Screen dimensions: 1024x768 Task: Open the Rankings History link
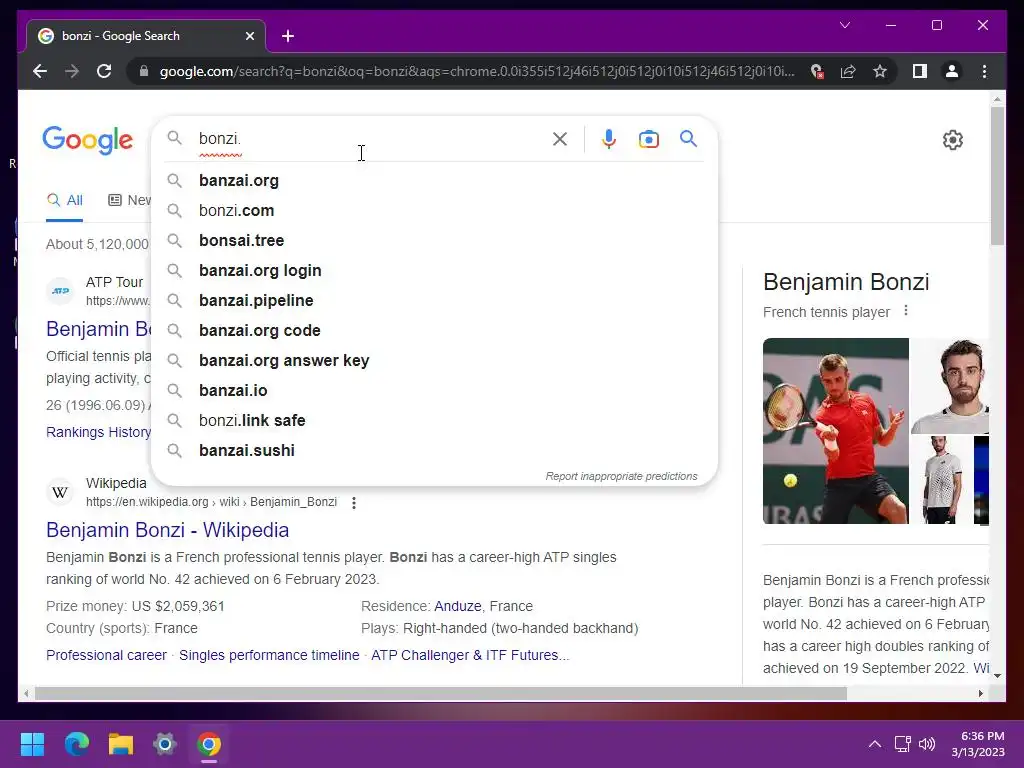98,432
